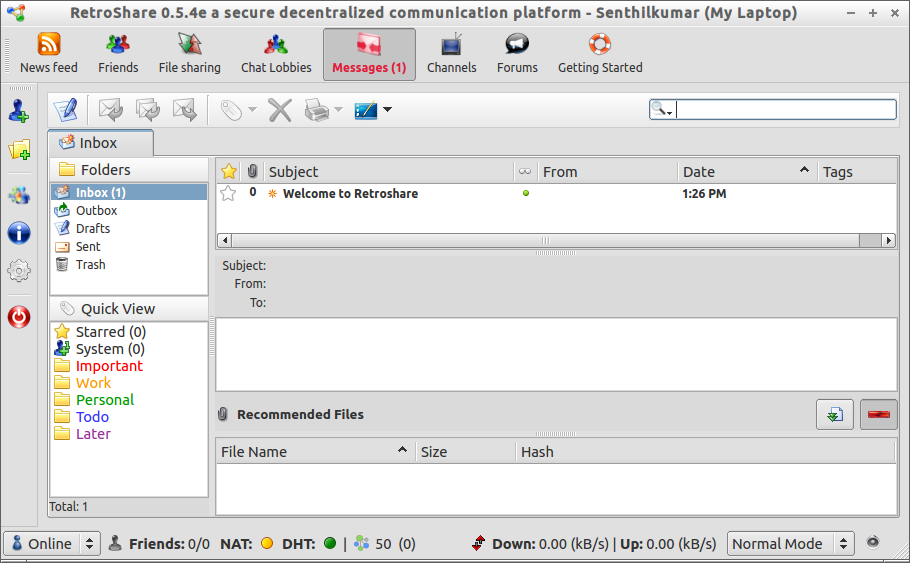The image size is (910, 563).
Task: Click the Forward message icon
Action: coord(185,109)
